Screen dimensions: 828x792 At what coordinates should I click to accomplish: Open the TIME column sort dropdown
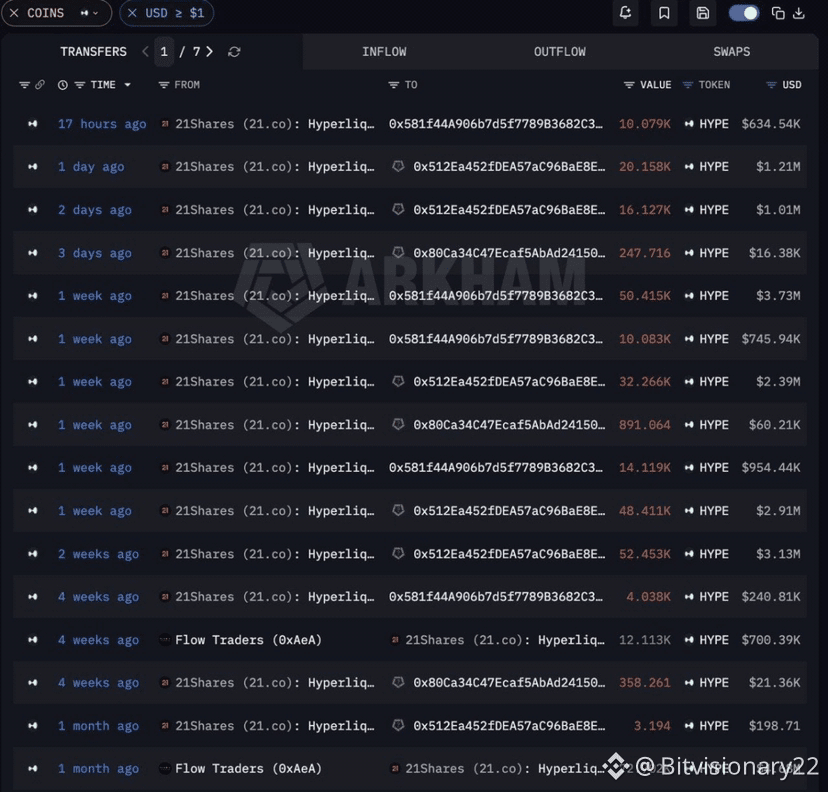(127, 85)
